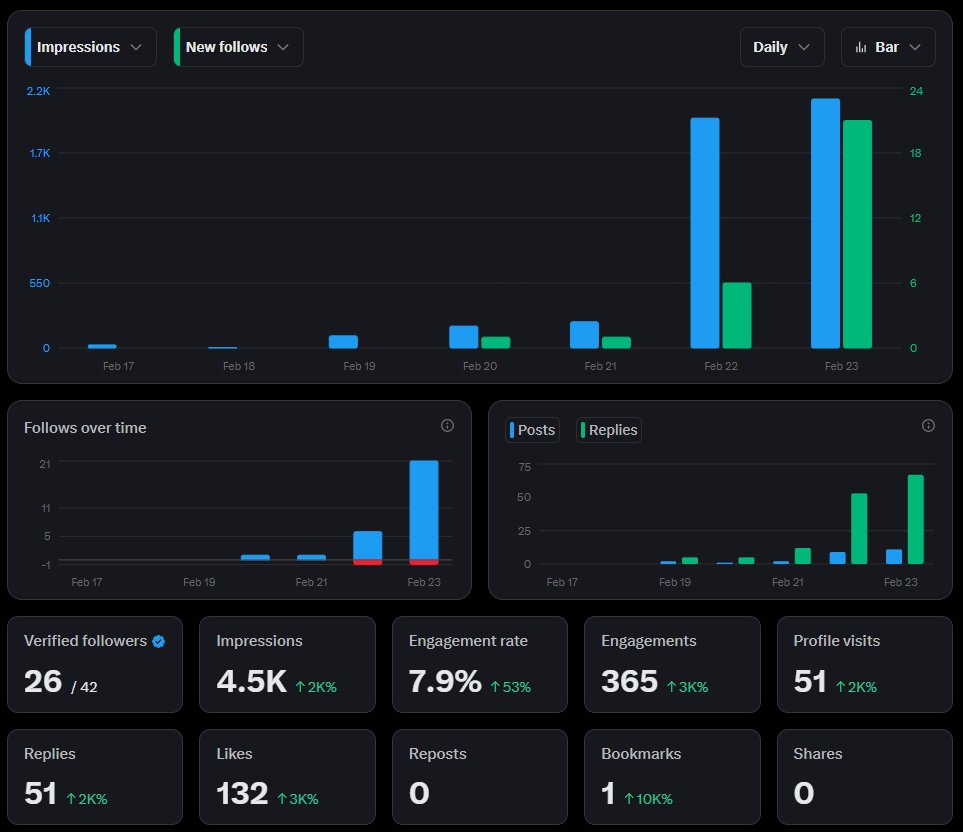Click the Feb 19 blue impressions bar

pos(343,341)
